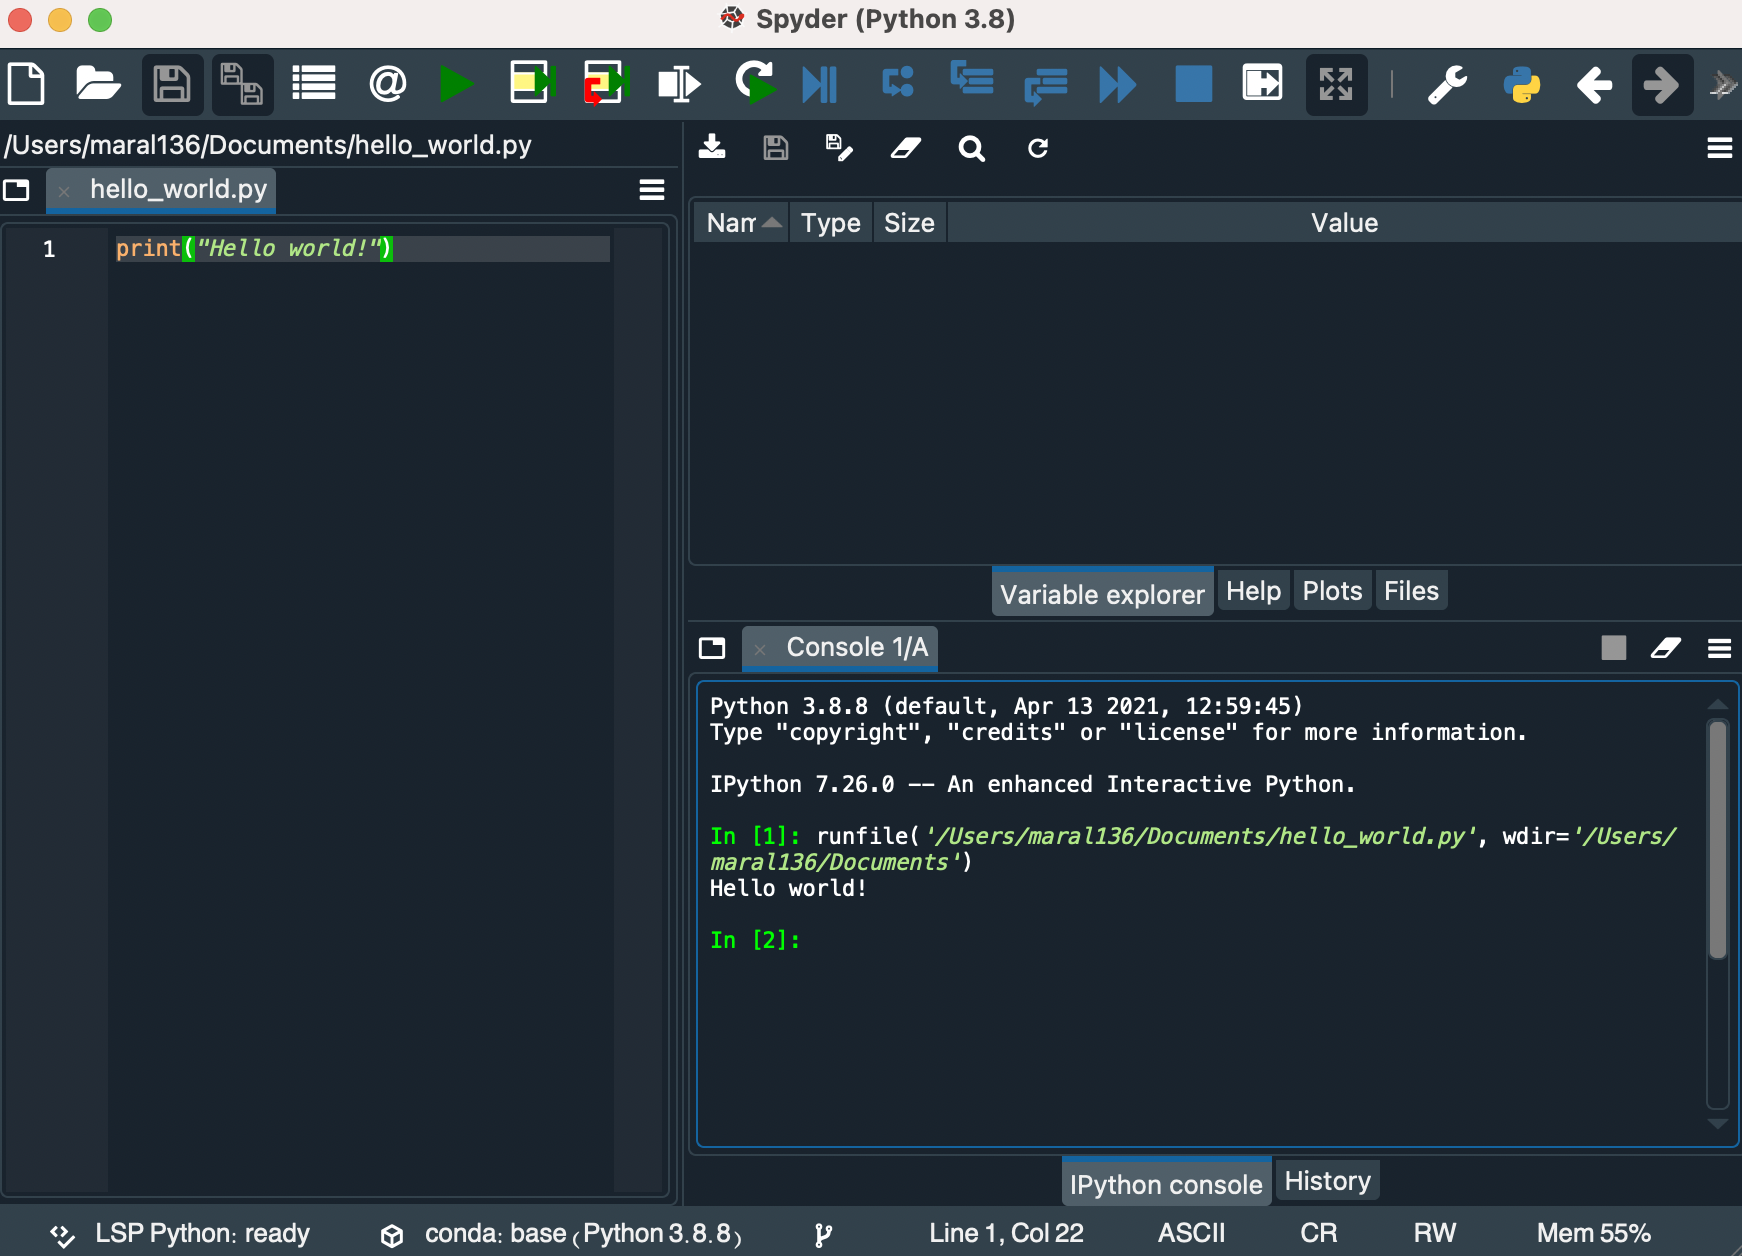Image resolution: width=1742 pixels, height=1256 pixels.
Task: Run the file with green play icon
Action: pyautogui.click(x=457, y=84)
